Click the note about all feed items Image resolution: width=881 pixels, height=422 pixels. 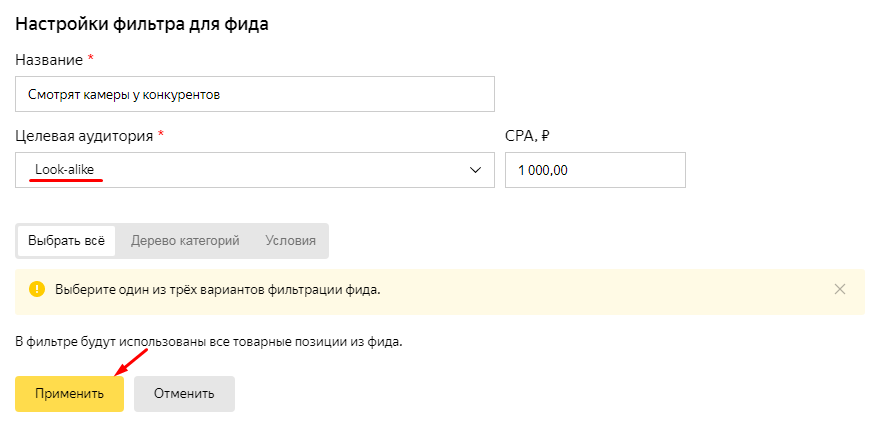[209, 342]
